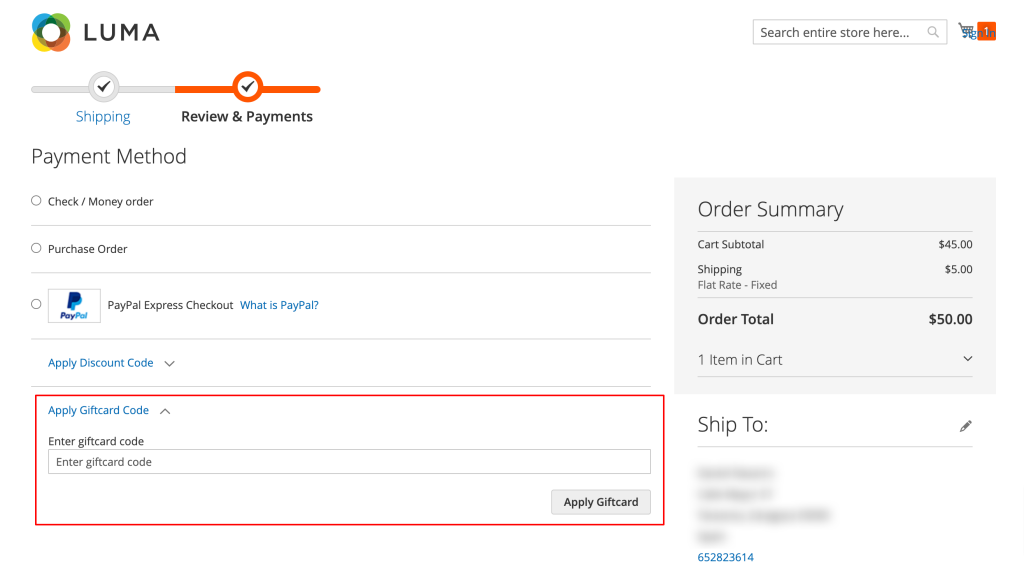Click the Shipping step checkmark circle
Image resolution: width=1024 pixels, height=576 pixels.
tap(103, 87)
